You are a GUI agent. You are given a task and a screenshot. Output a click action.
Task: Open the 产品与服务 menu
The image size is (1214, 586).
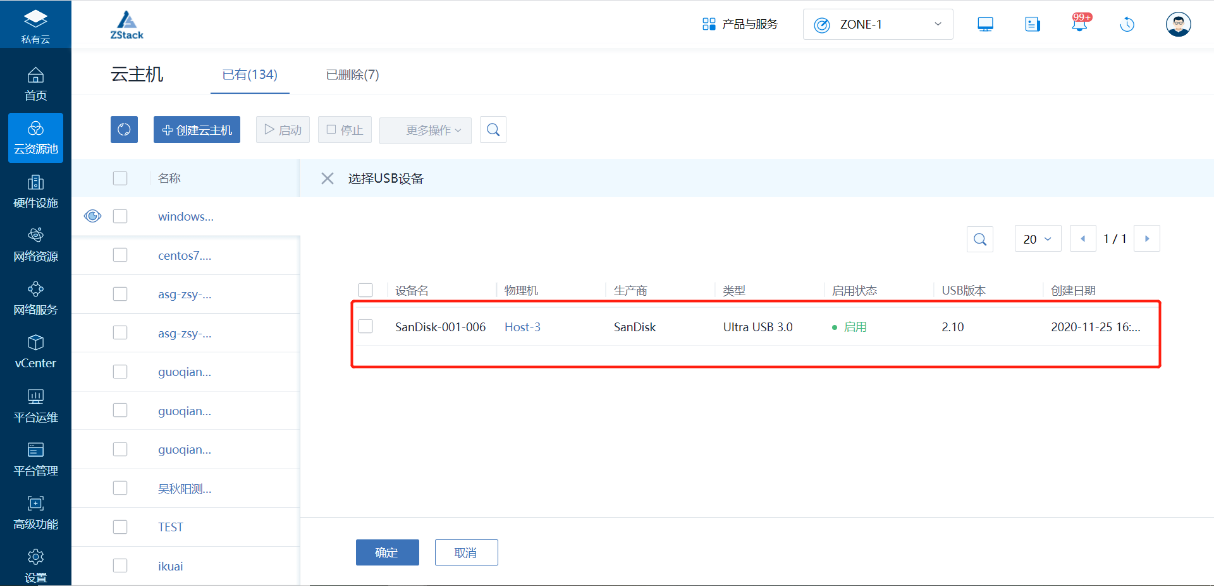click(x=740, y=24)
